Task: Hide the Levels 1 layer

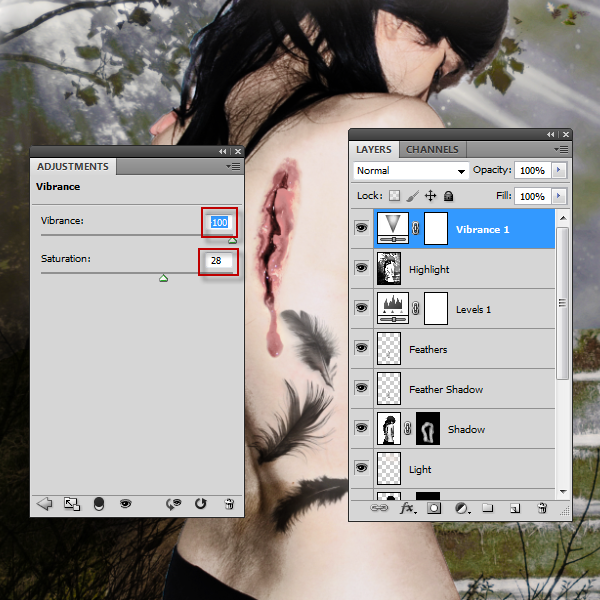Action: click(362, 308)
